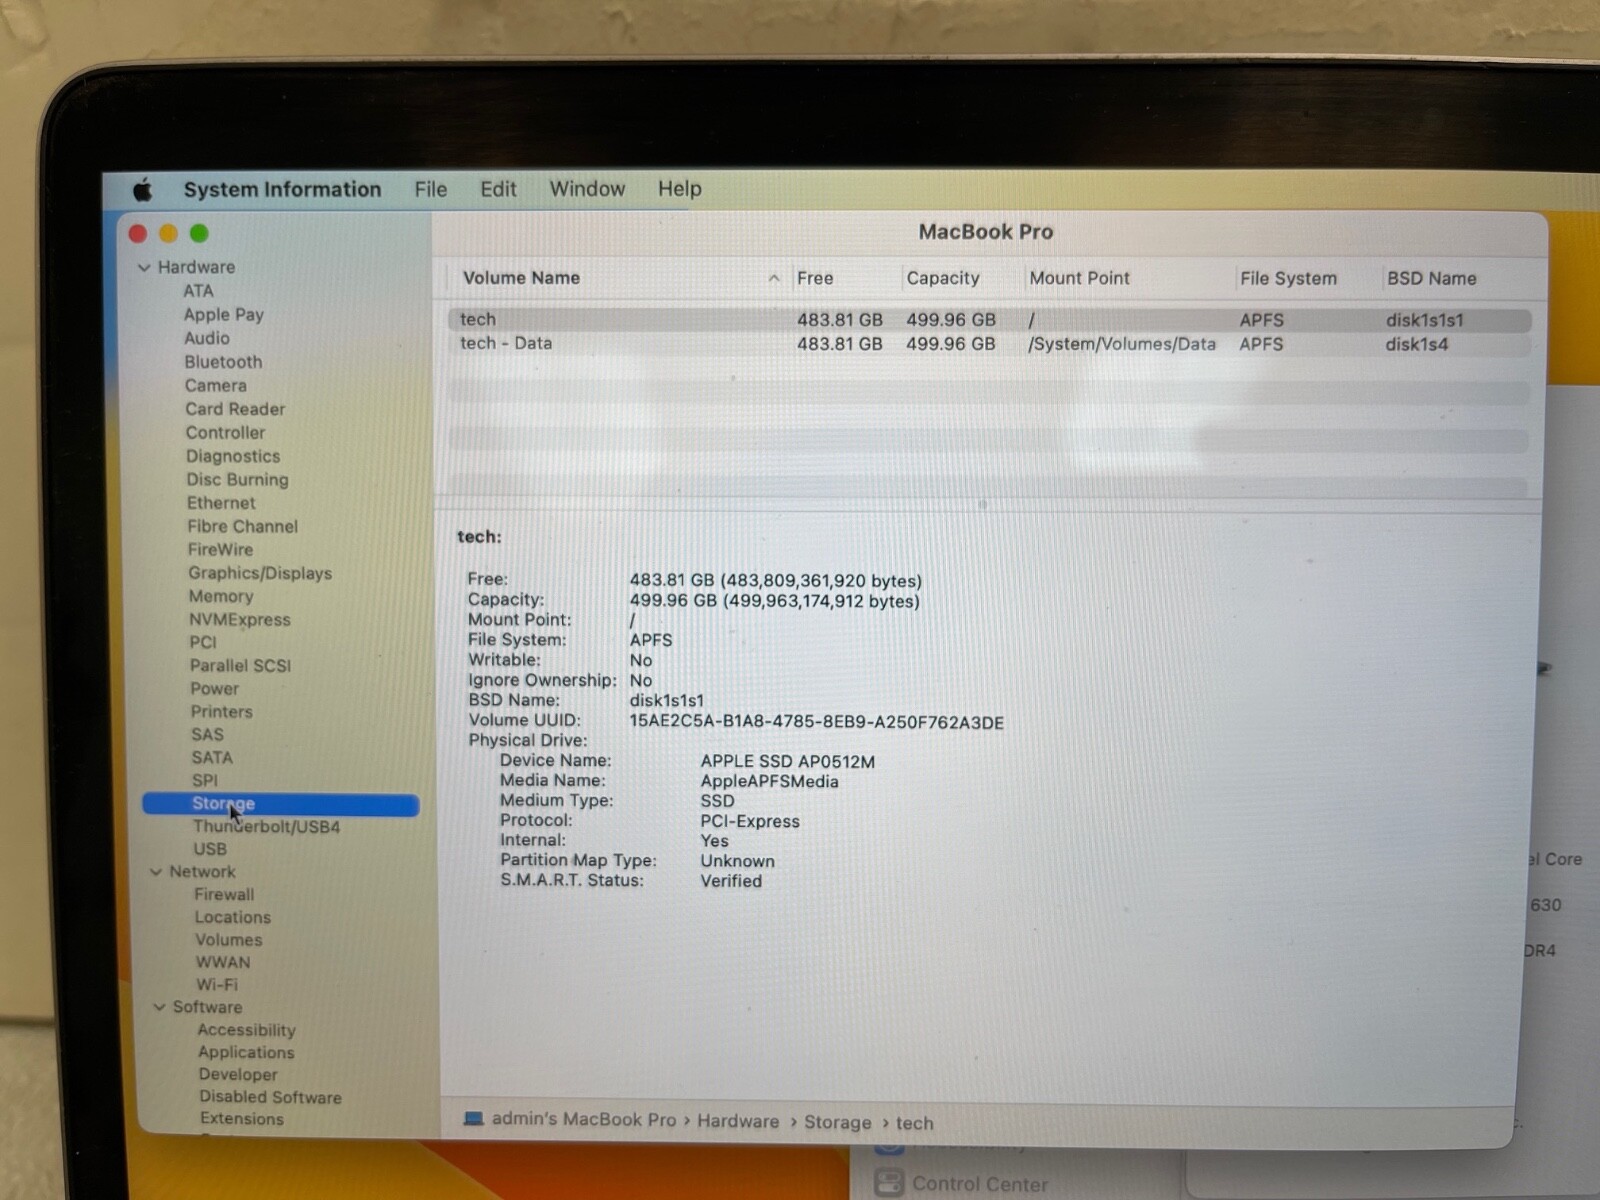1600x1200 pixels.
Task: Click the Control Center icon in background window
Action: click(888, 1183)
